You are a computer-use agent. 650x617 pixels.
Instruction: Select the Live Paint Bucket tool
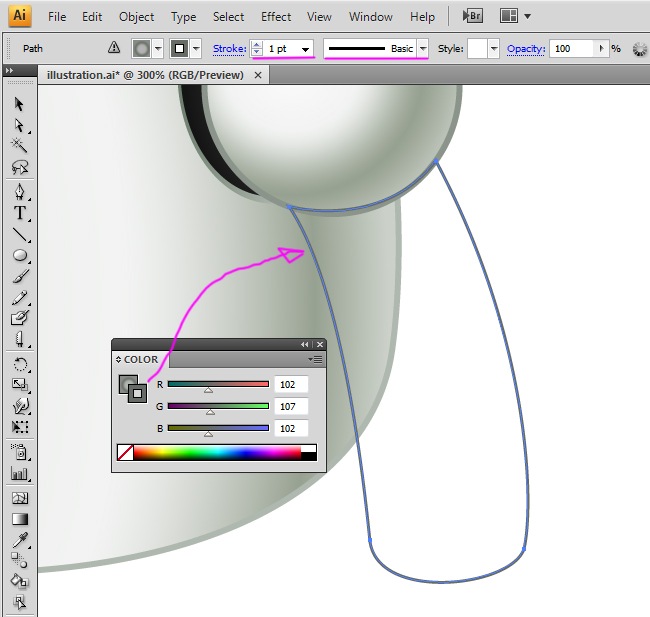[x=19, y=581]
